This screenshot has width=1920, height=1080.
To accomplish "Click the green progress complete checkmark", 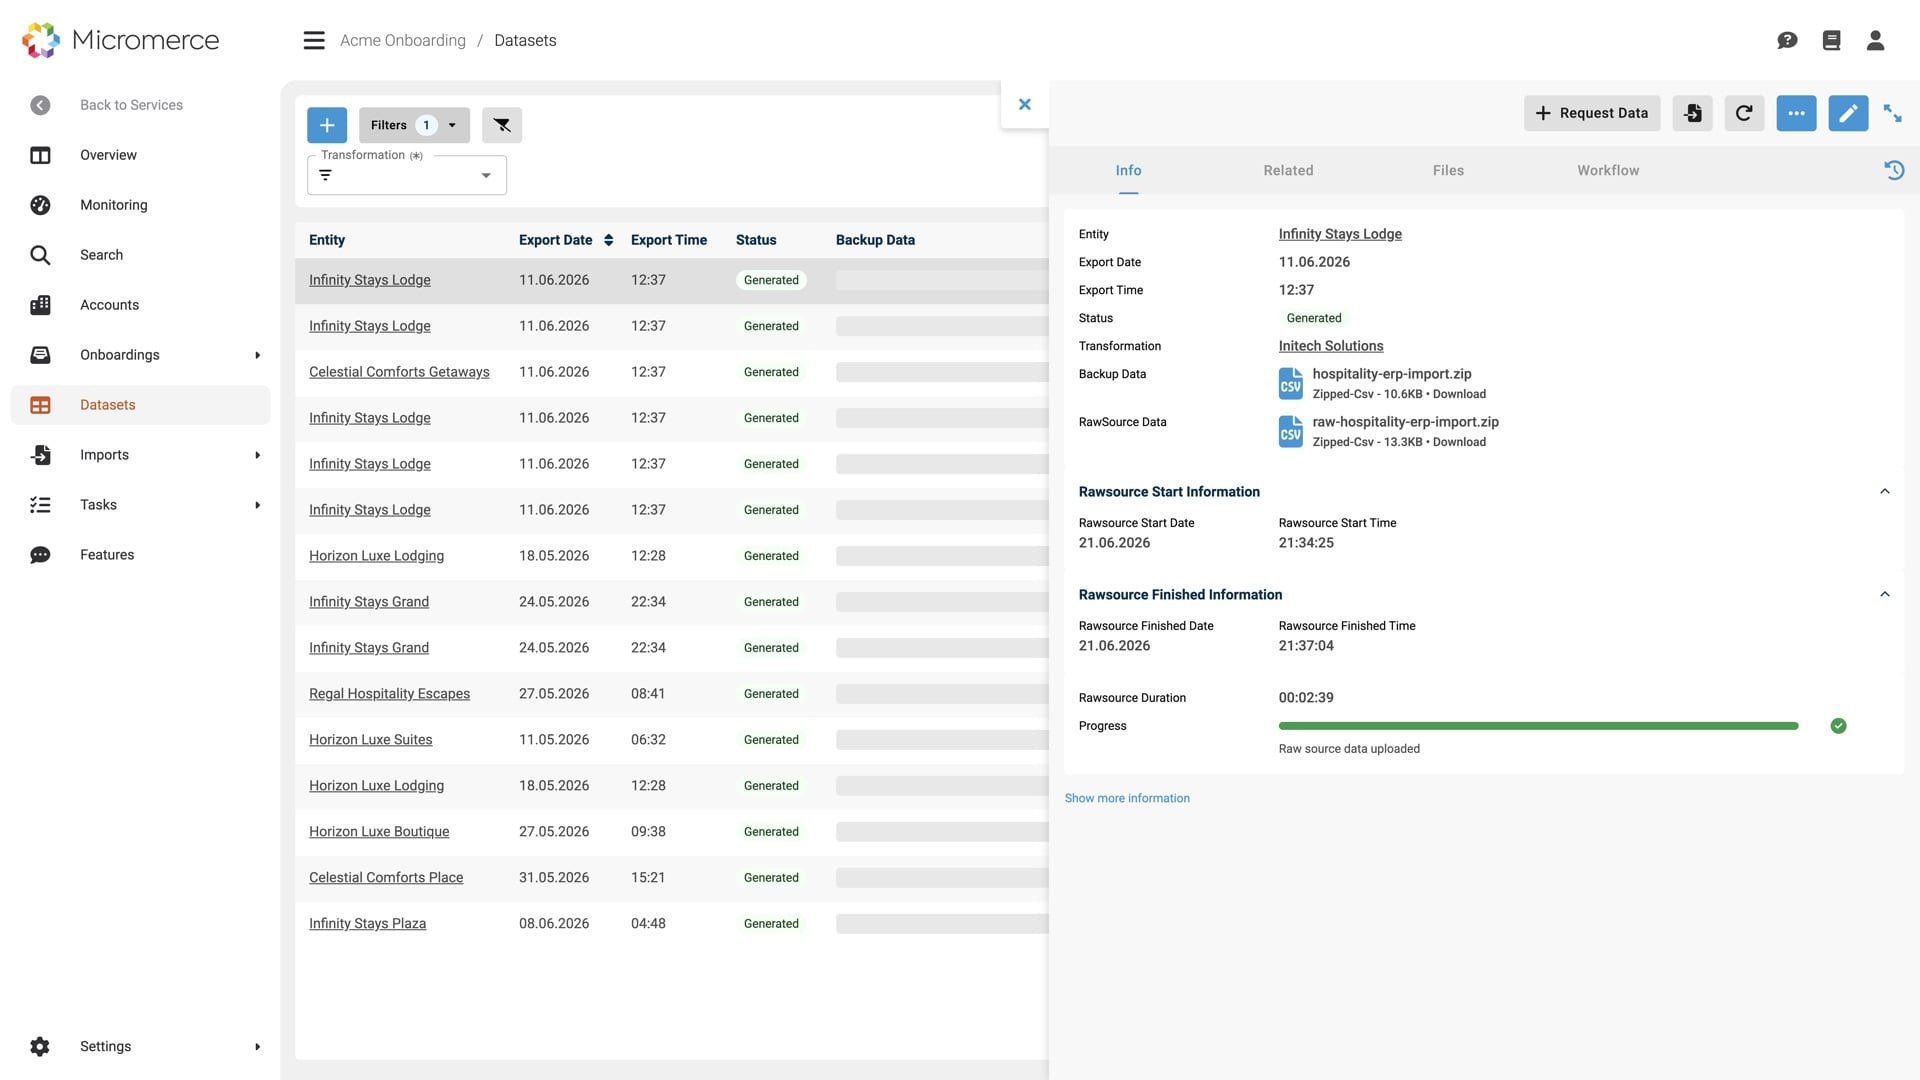I will [1838, 726].
